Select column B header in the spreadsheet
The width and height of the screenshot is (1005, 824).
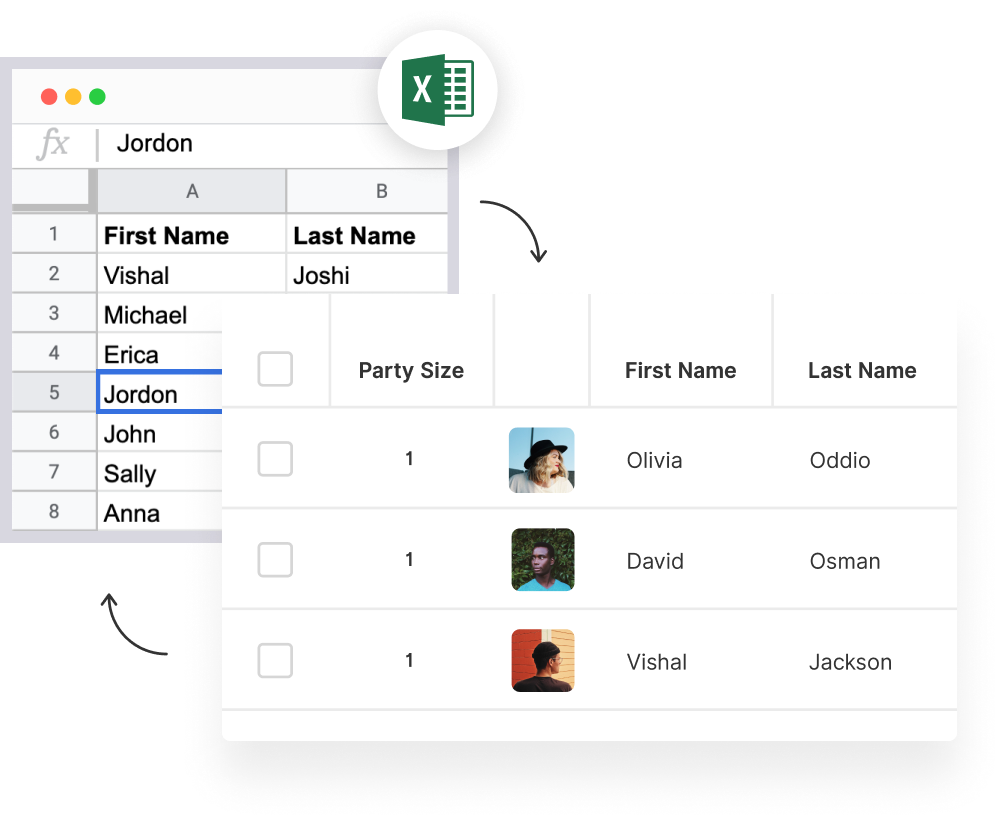[381, 191]
